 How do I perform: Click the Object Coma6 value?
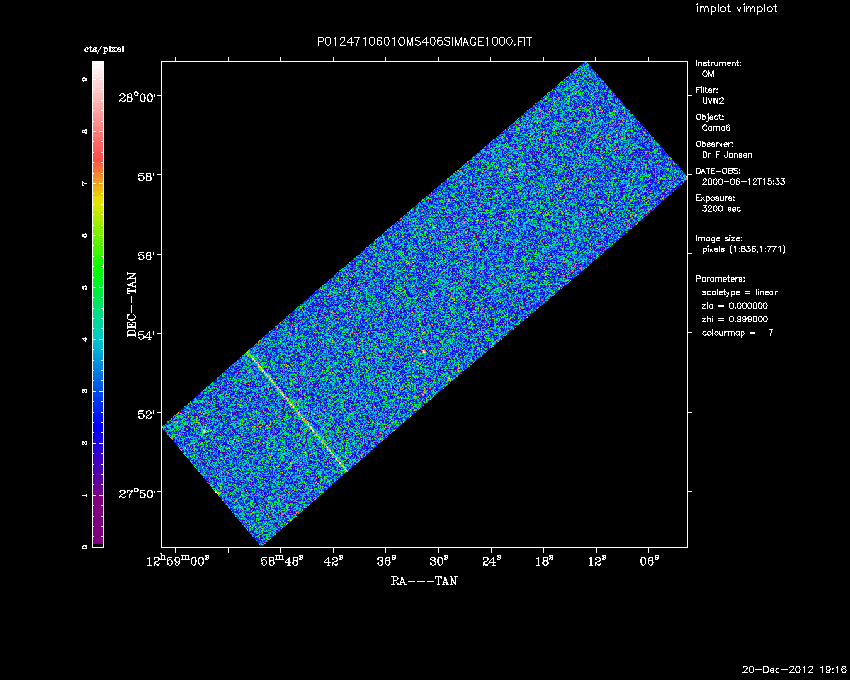pos(716,128)
